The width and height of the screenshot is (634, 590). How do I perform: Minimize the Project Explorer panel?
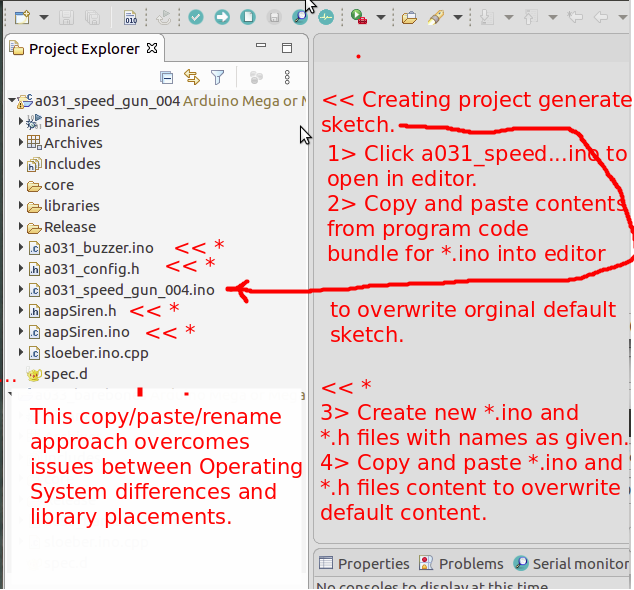click(262, 48)
